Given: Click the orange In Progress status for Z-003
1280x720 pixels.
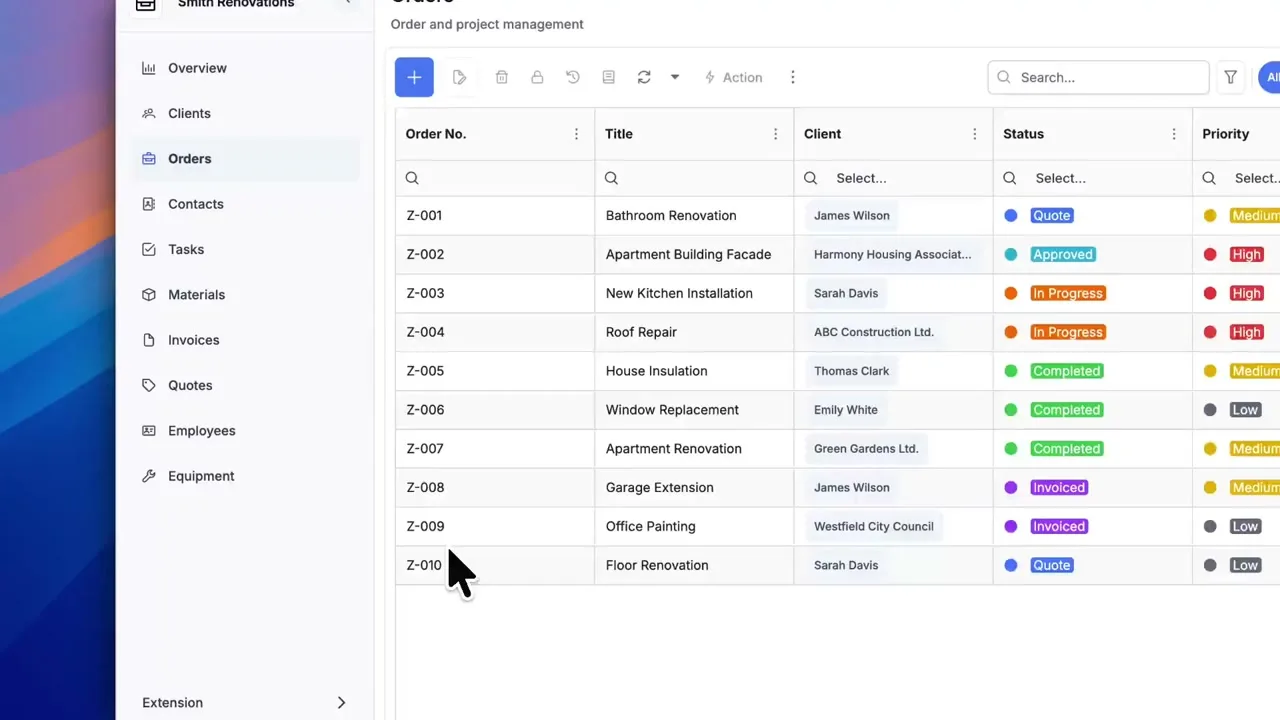Looking at the screenshot, I should (x=1067, y=293).
